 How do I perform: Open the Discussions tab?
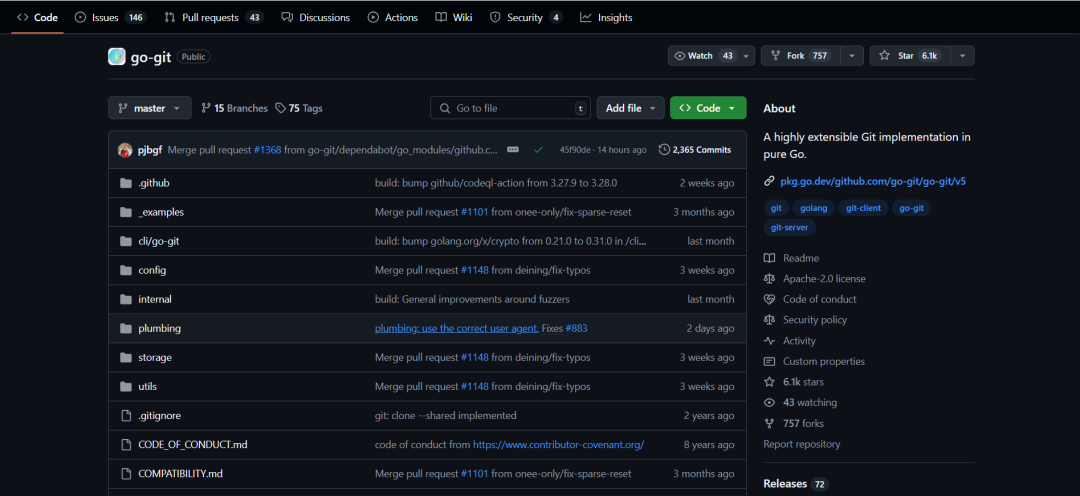pyautogui.click(x=315, y=18)
